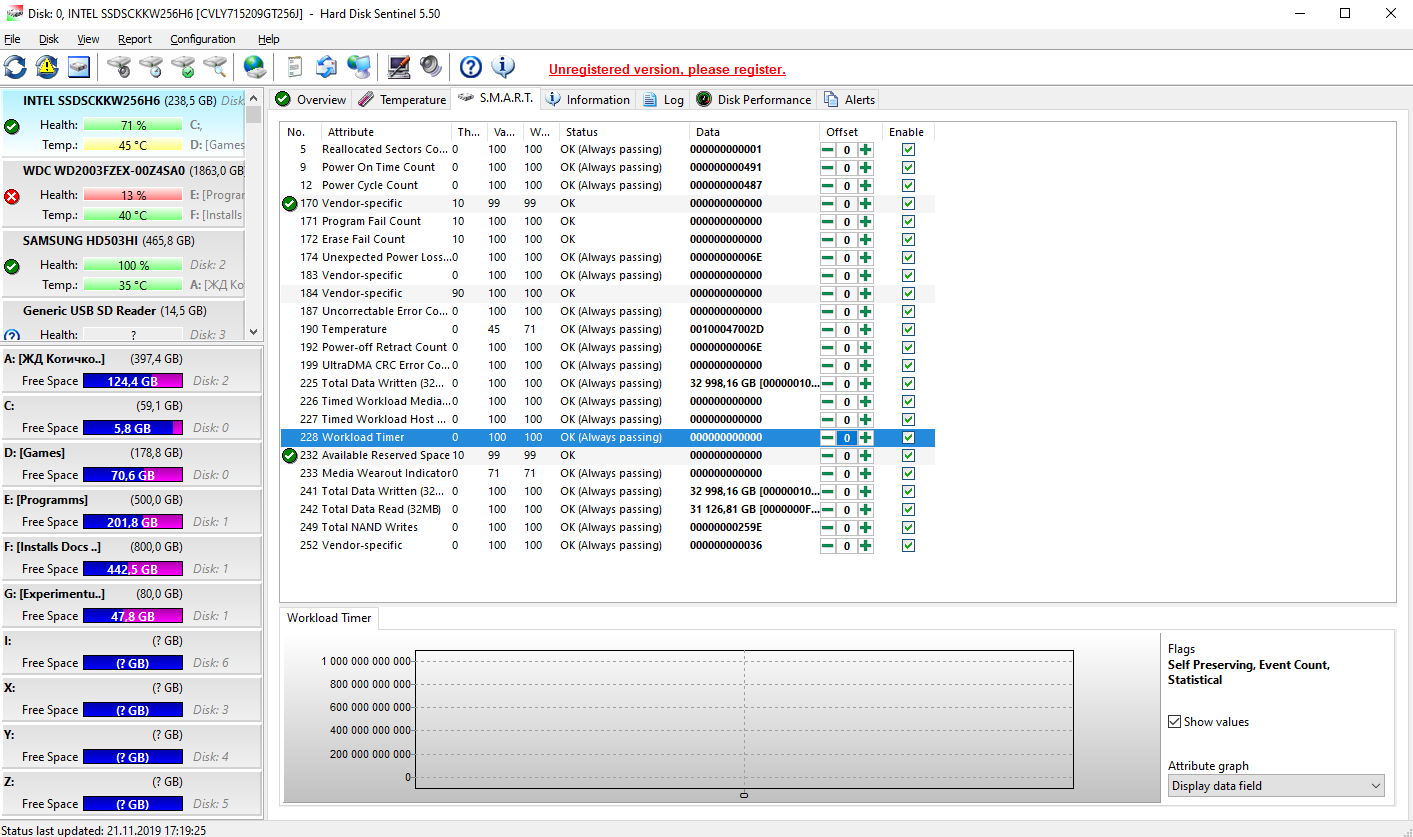This screenshot has height=837, width=1413.
Task: Click the red error icon of WDC disk
Action: tap(12, 197)
